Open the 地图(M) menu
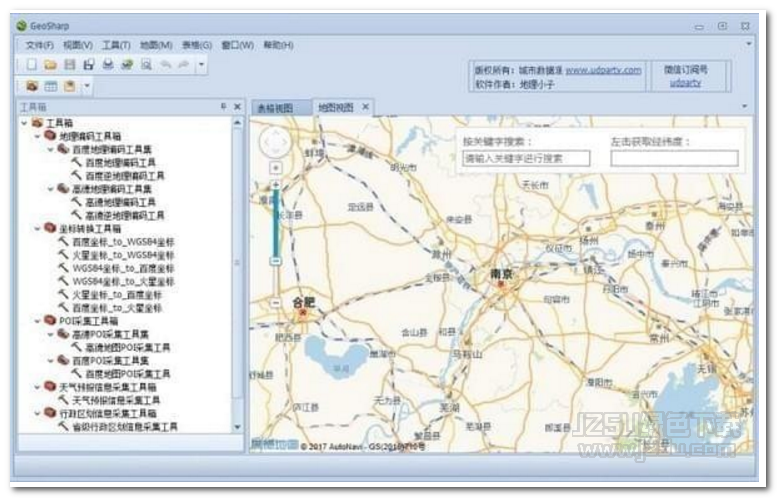 [156, 45]
